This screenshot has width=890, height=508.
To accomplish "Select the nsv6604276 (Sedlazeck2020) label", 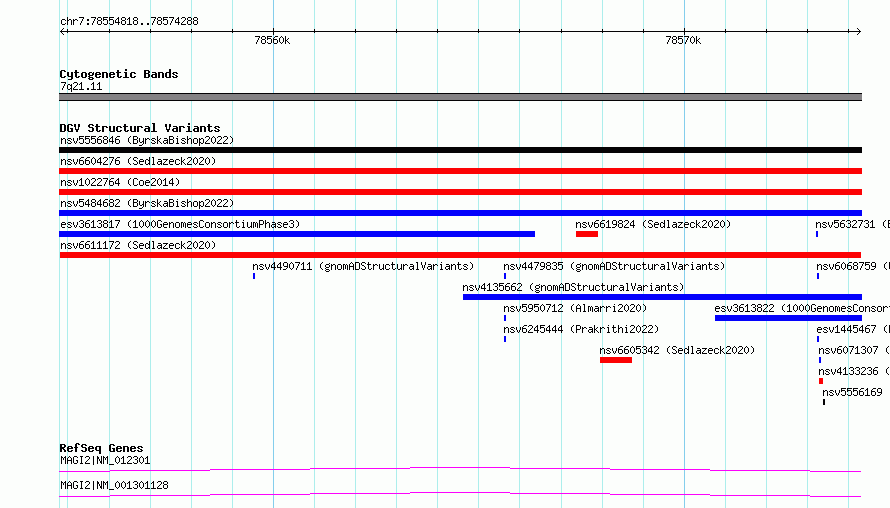I will (138, 161).
